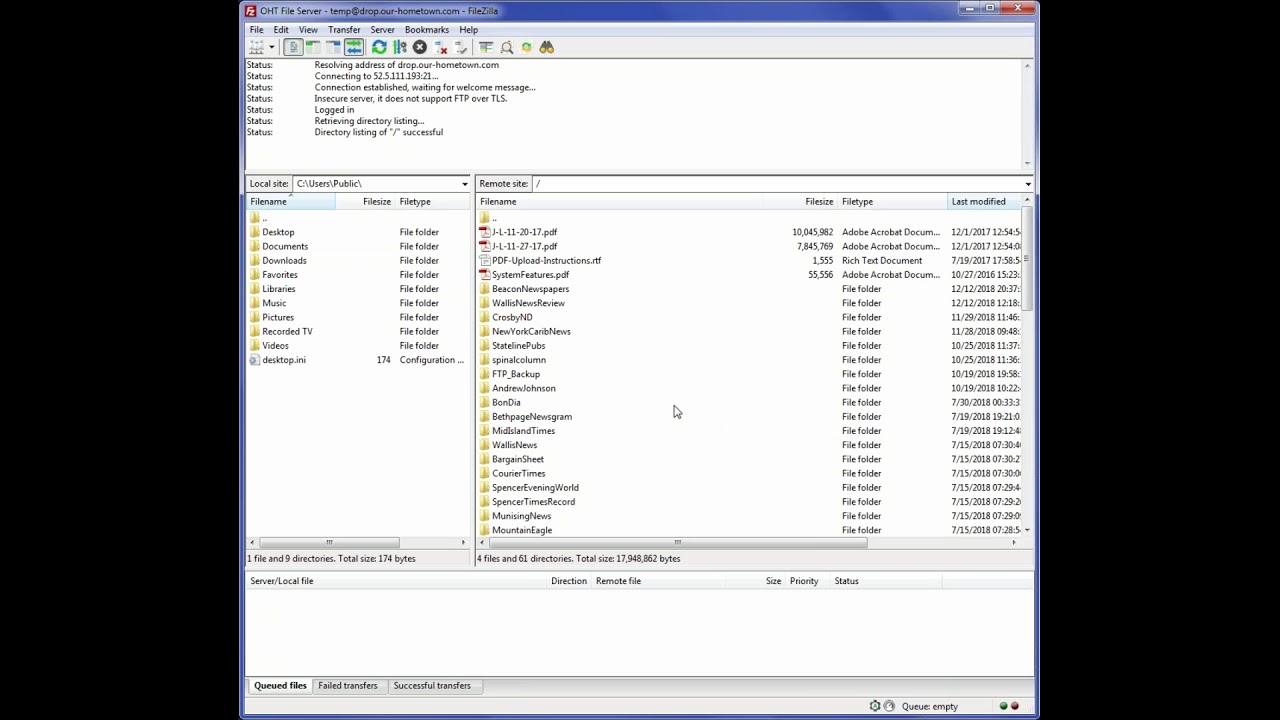The image size is (1280, 720).
Task: Open the Bookmarks menu
Action: [x=427, y=30]
